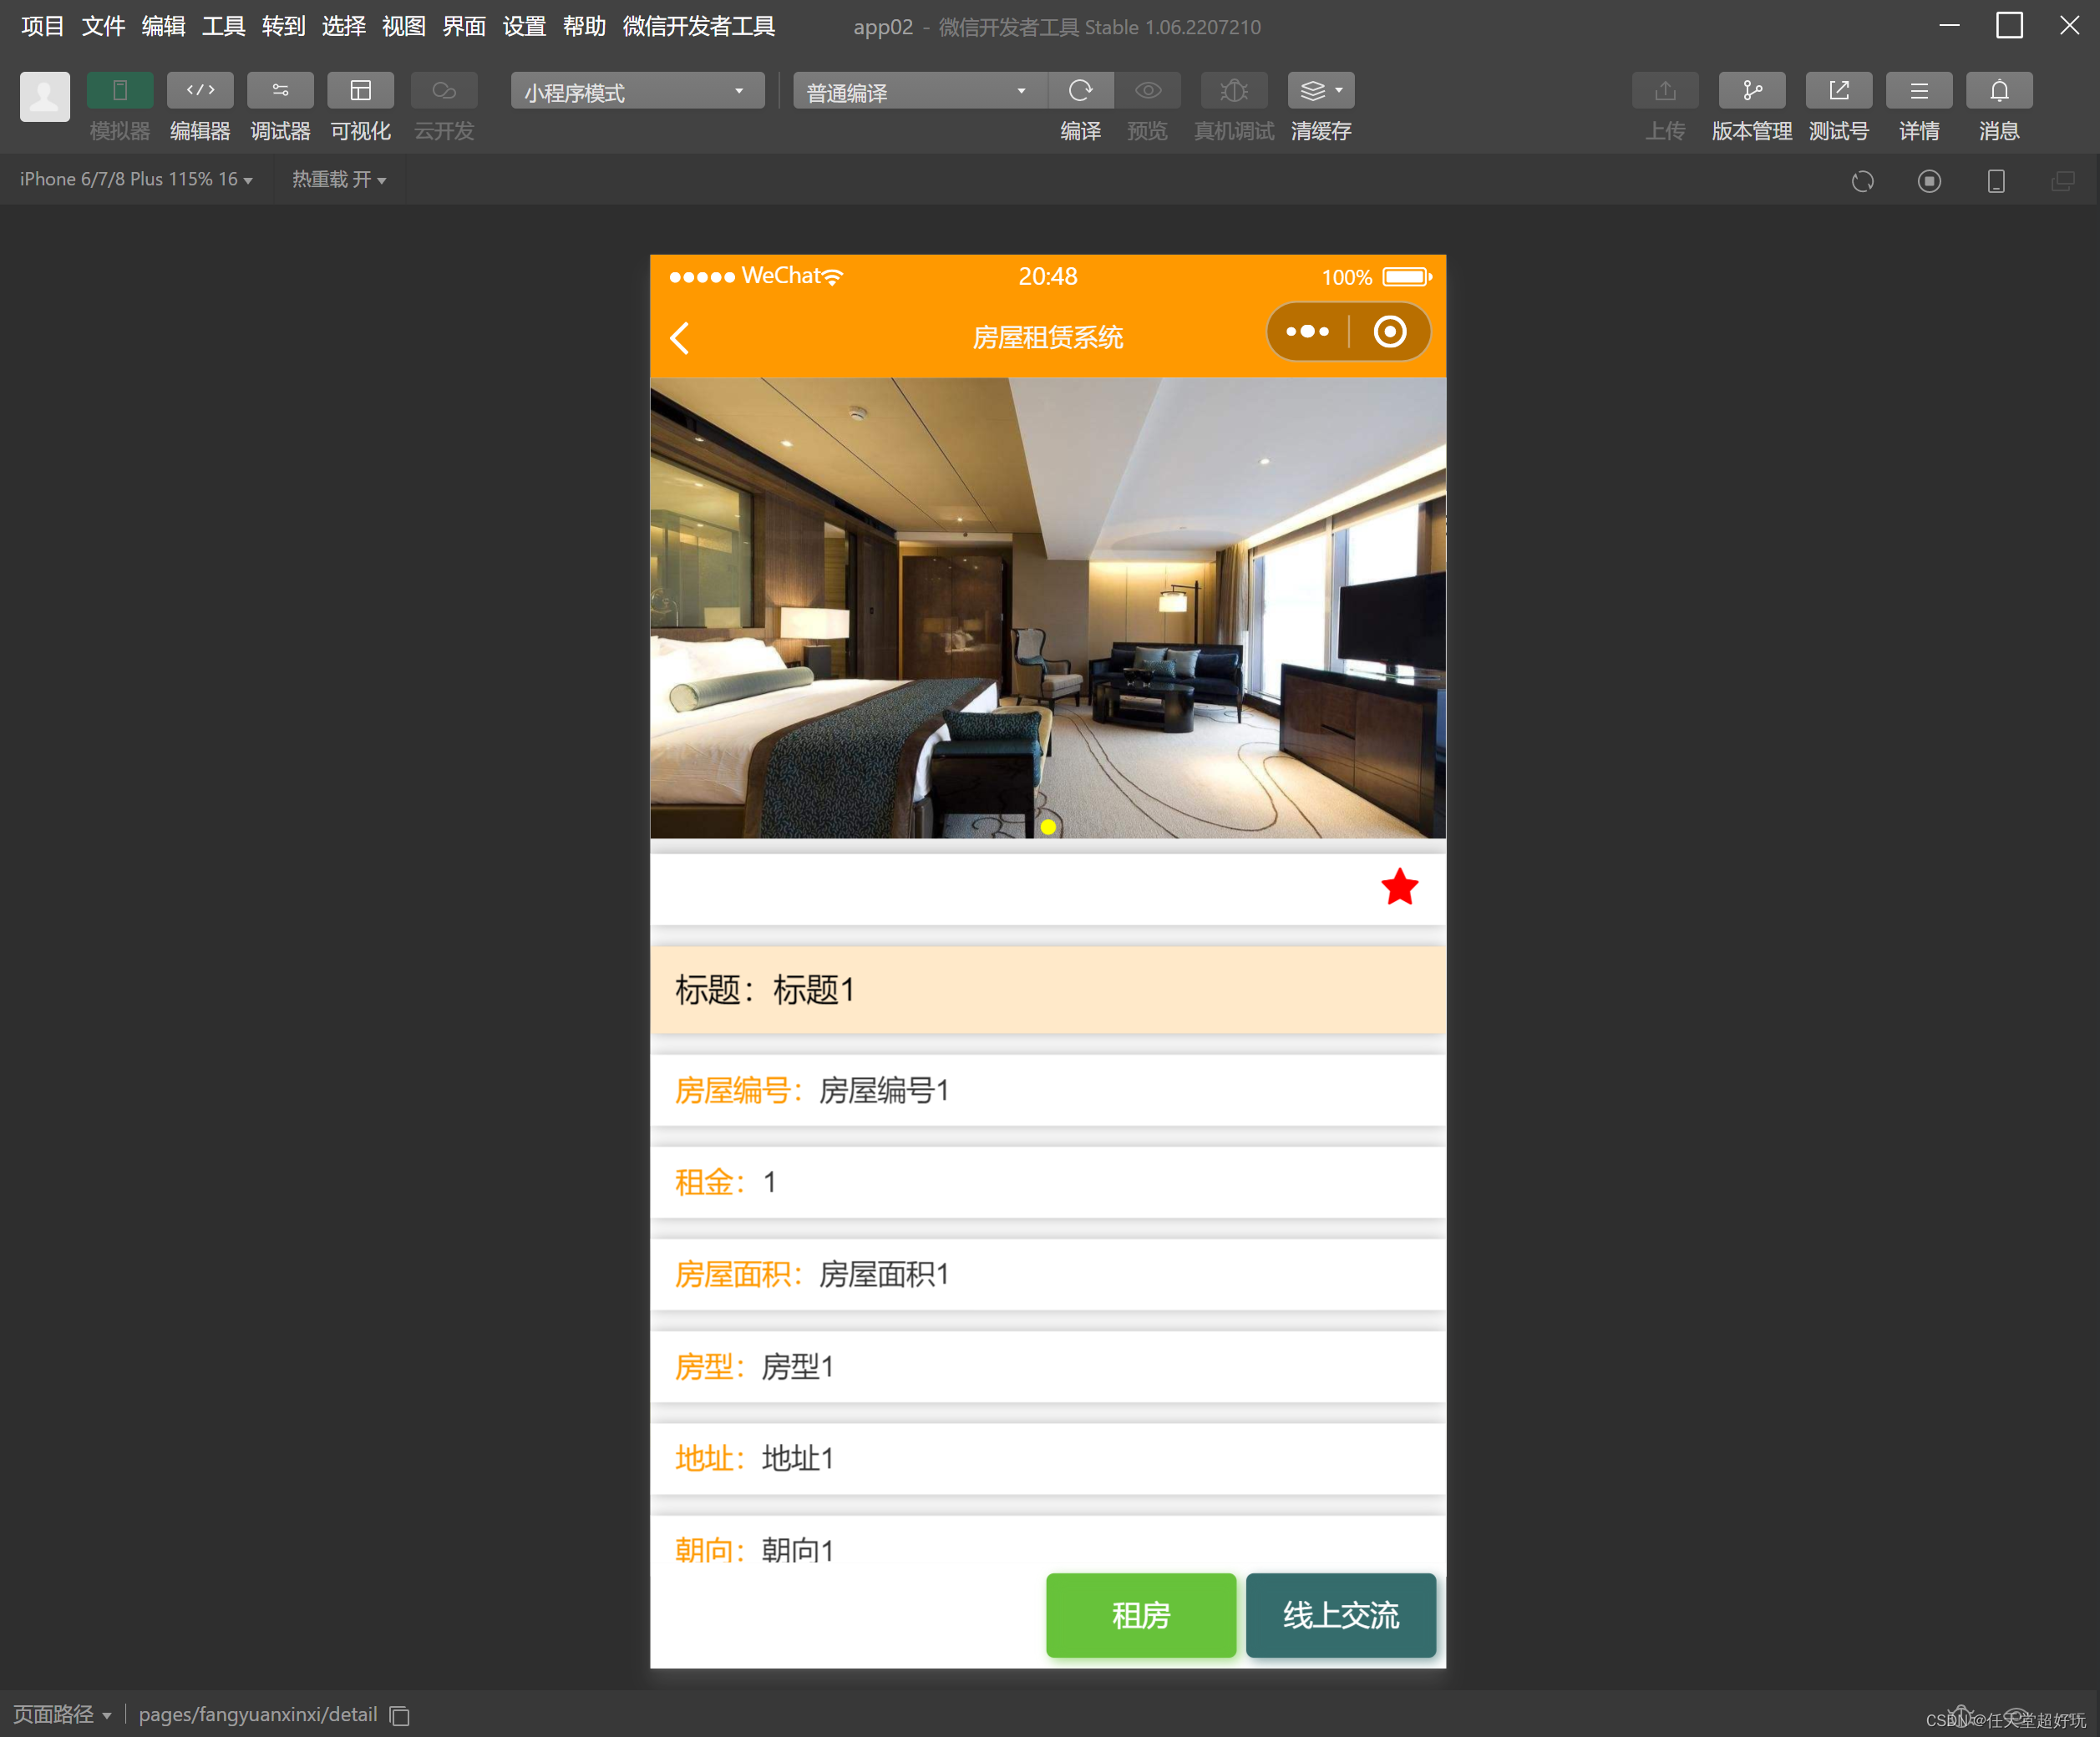Open the clear cache layers dropdown
The height and width of the screenshot is (1737, 2100).
[1321, 90]
